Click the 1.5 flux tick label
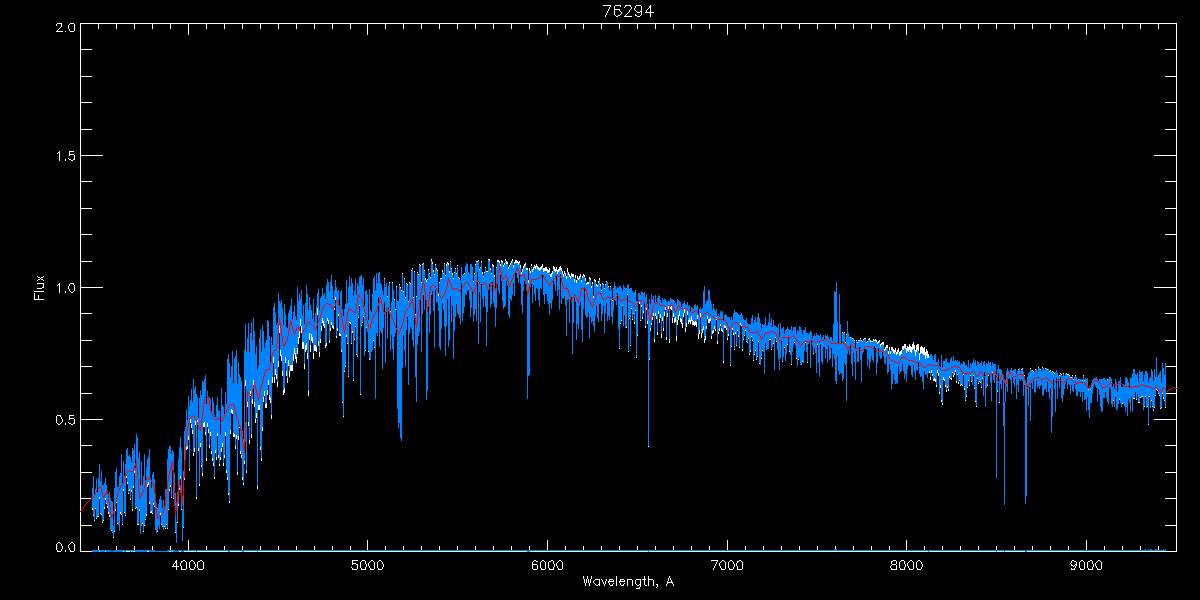 coord(64,157)
